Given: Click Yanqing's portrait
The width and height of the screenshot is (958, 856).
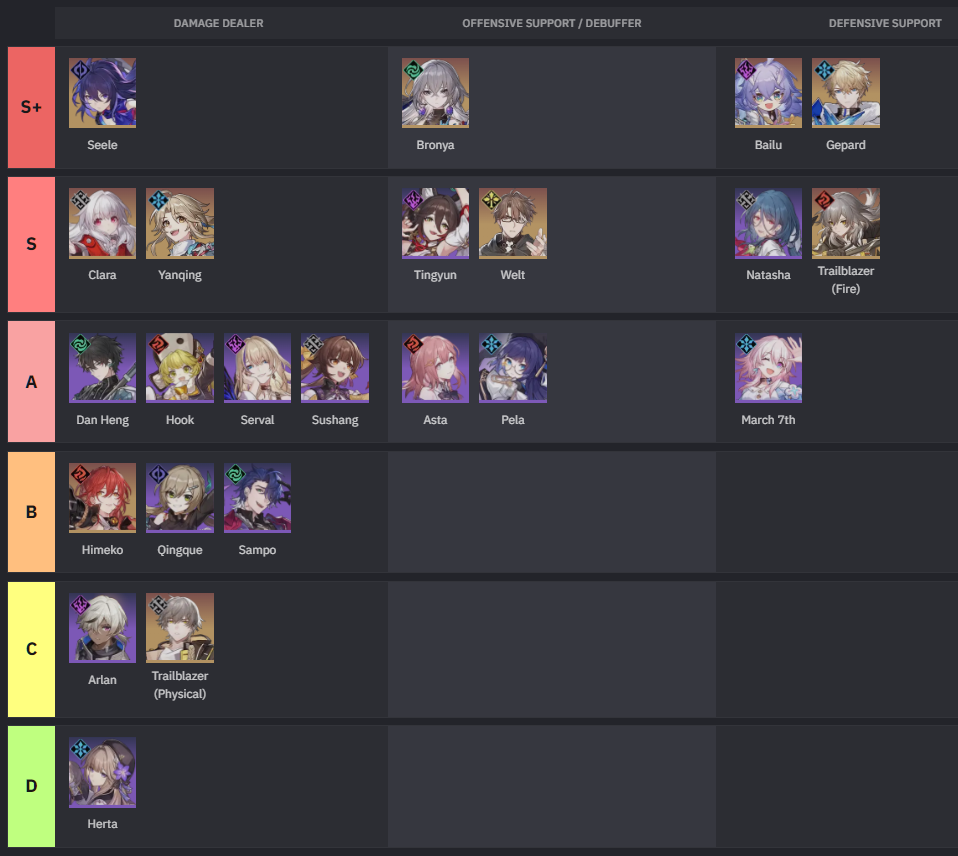Looking at the screenshot, I should [180, 223].
